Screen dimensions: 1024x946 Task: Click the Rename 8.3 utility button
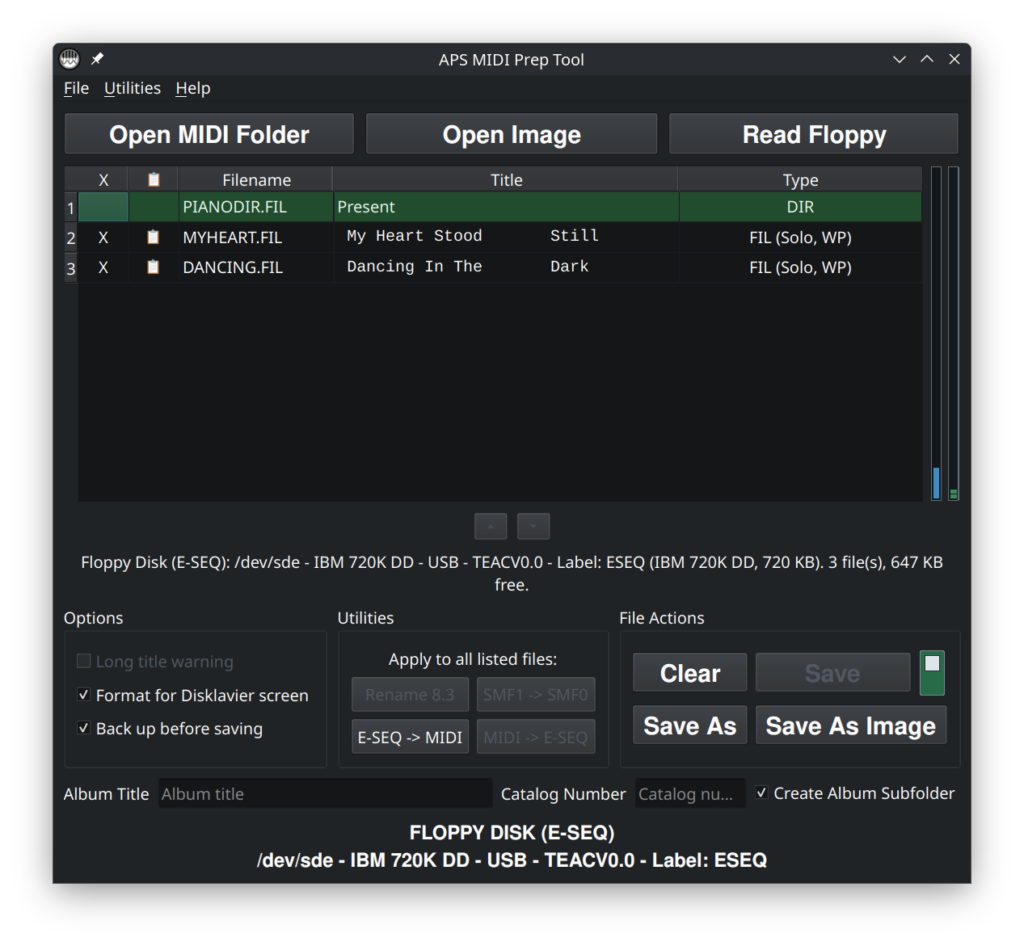pyautogui.click(x=410, y=695)
